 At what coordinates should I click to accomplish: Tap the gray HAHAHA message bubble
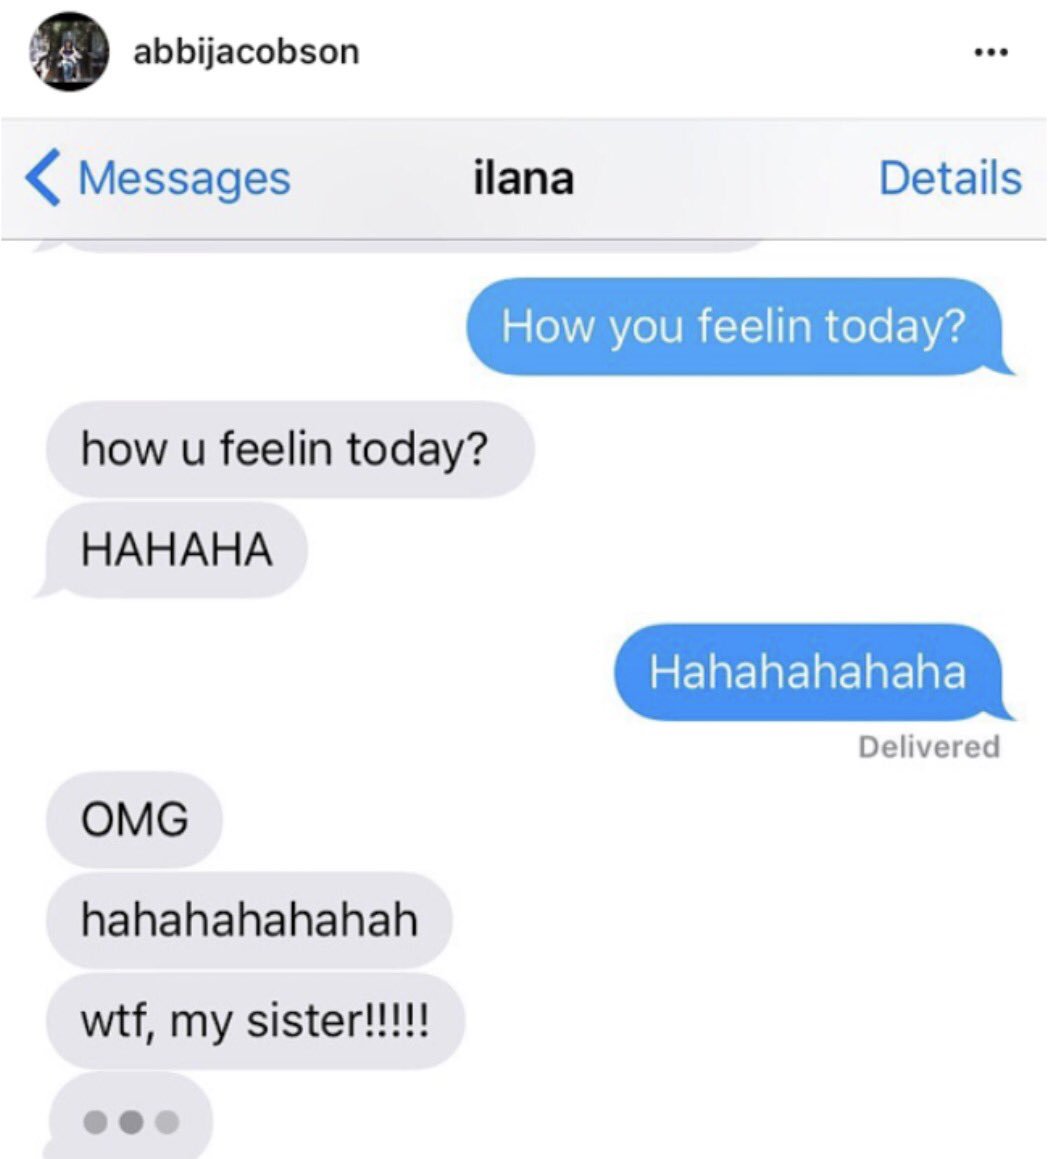pyautogui.click(x=174, y=550)
